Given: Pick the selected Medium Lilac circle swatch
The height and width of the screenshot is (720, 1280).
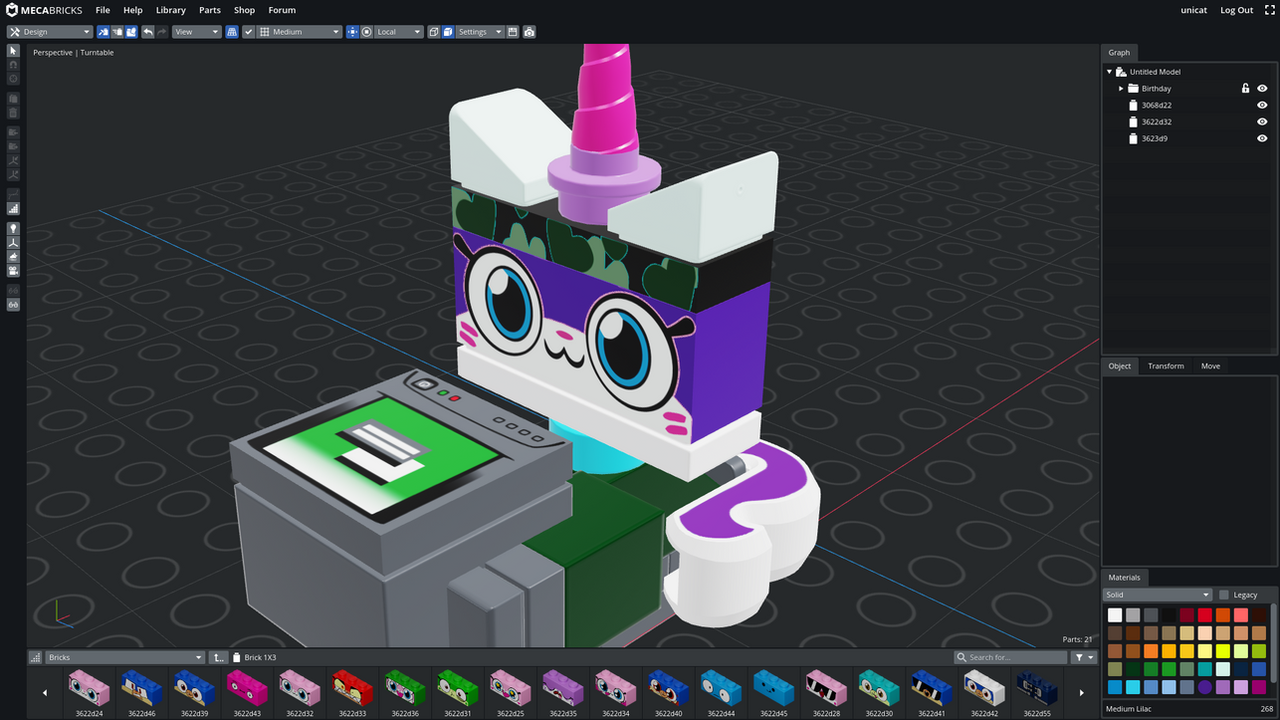Looking at the screenshot, I should click(x=1205, y=687).
